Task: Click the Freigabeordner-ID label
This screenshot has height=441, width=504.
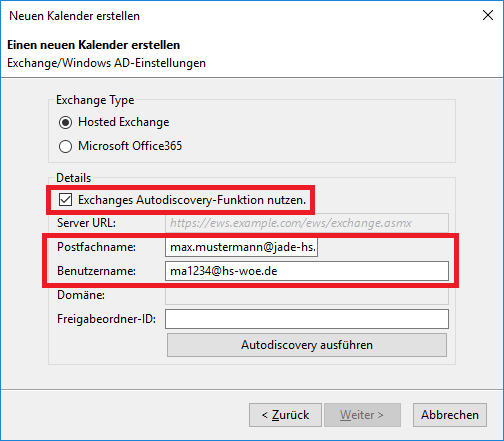Action: pos(106,319)
